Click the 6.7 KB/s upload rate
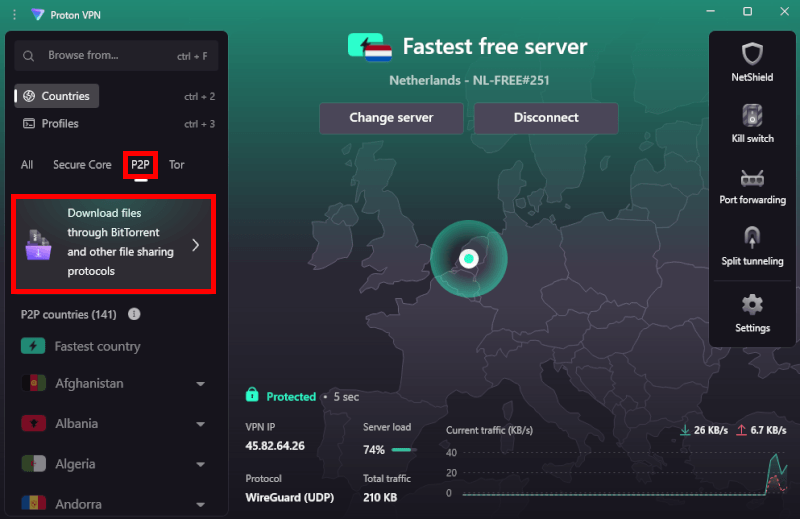 [x=768, y=430]
